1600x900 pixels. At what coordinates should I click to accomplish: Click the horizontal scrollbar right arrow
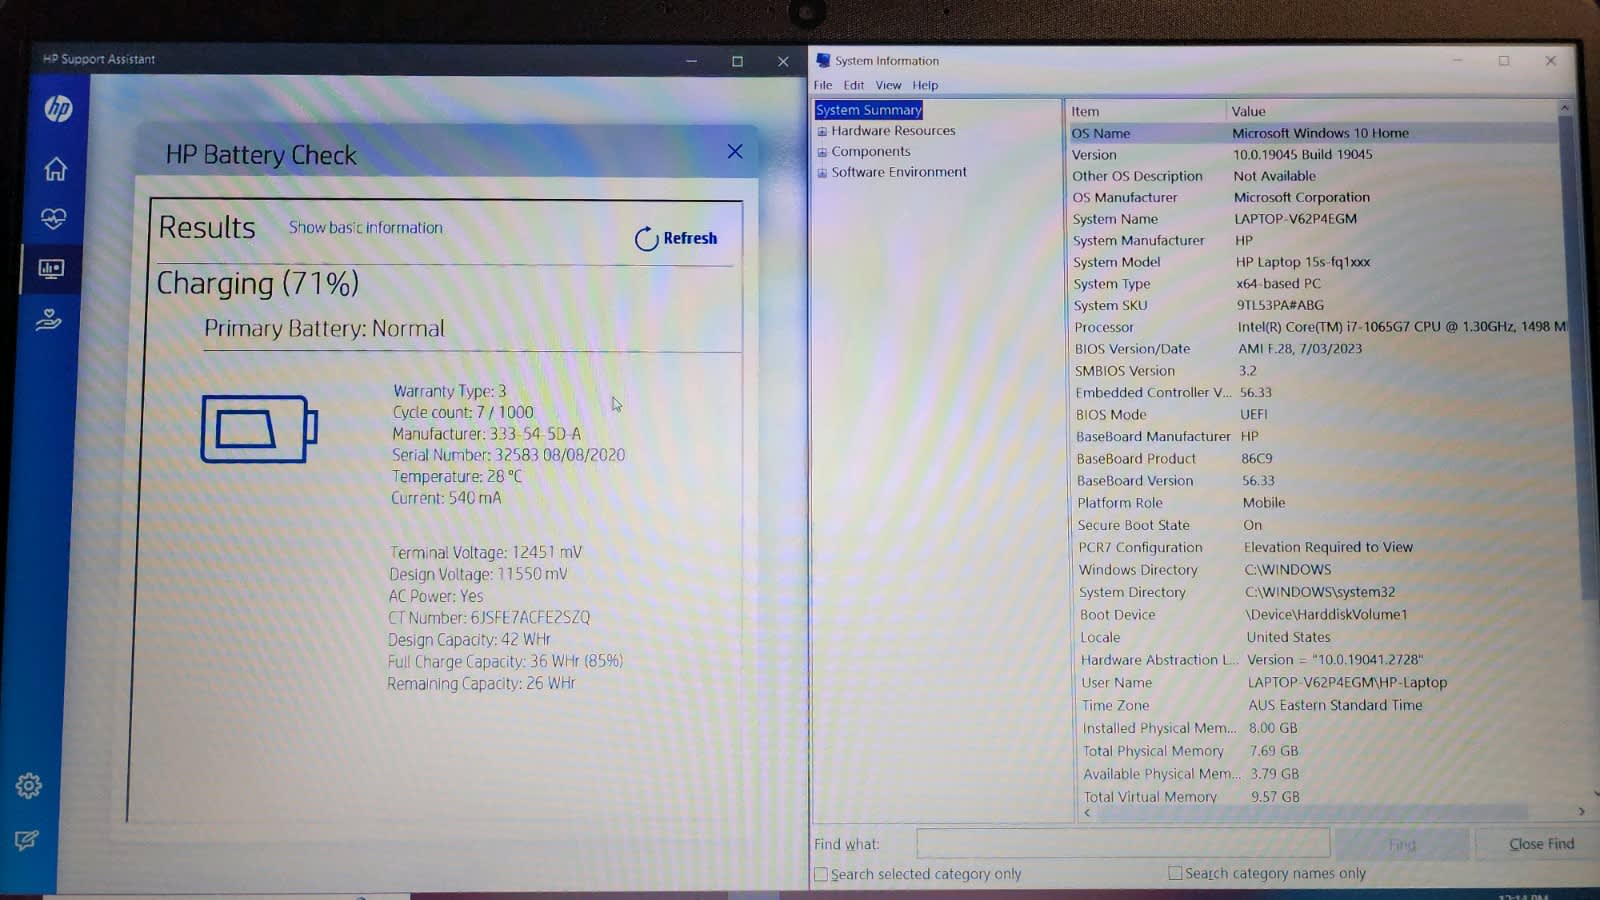[1581, 812]
